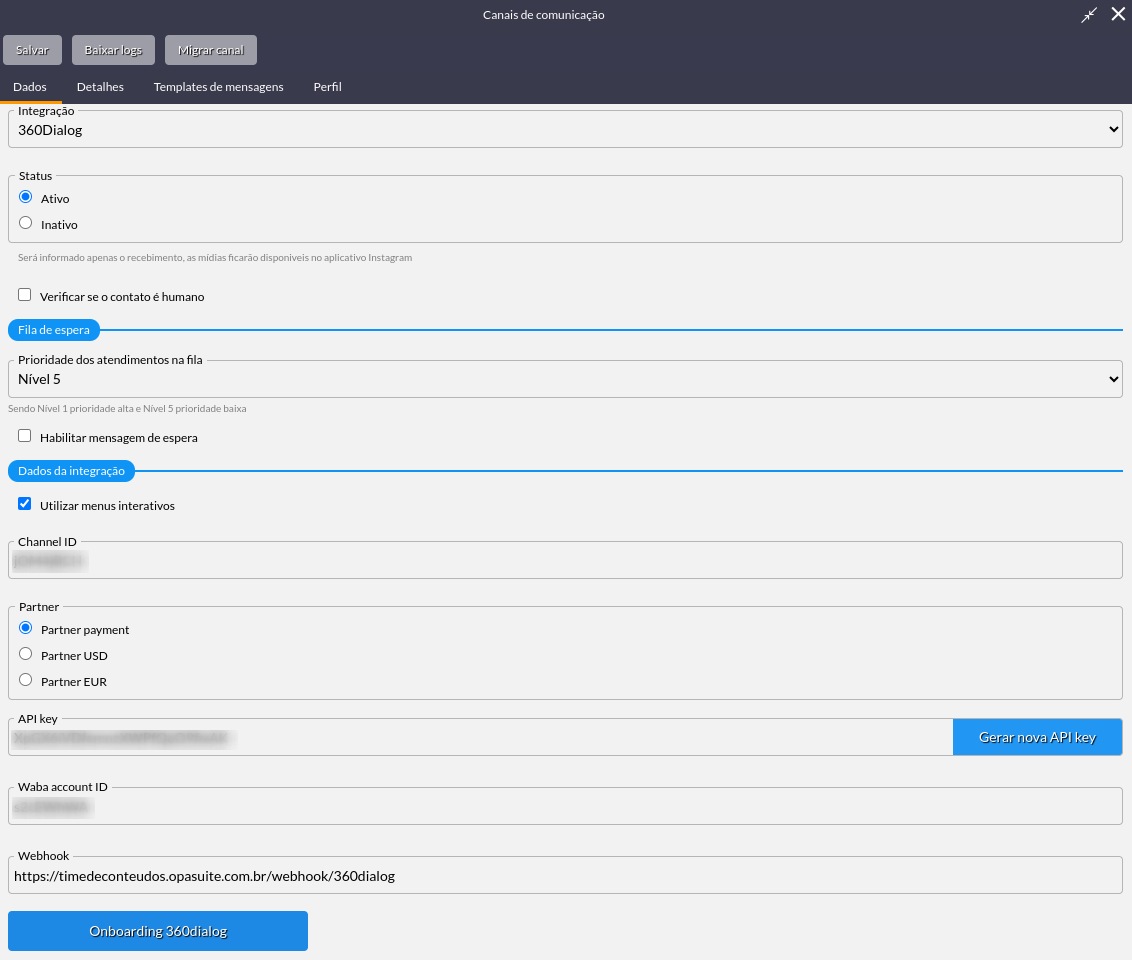Open Prioridade dos atendimentos na fila dropdown

pyautogui.click(x=565, y=379)
